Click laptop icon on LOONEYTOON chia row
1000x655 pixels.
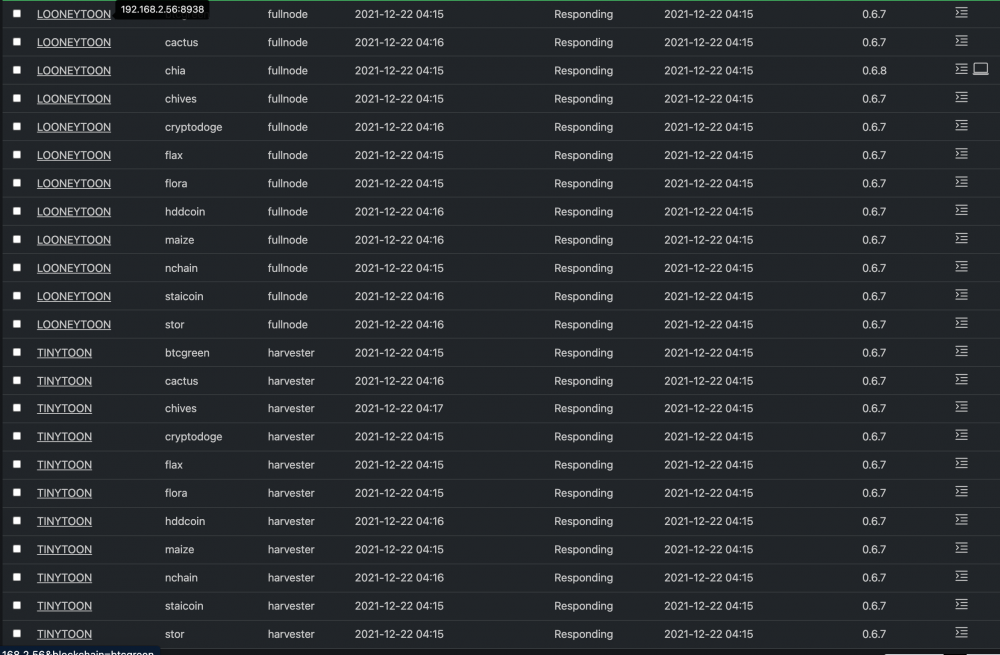(x=981, y=69)
